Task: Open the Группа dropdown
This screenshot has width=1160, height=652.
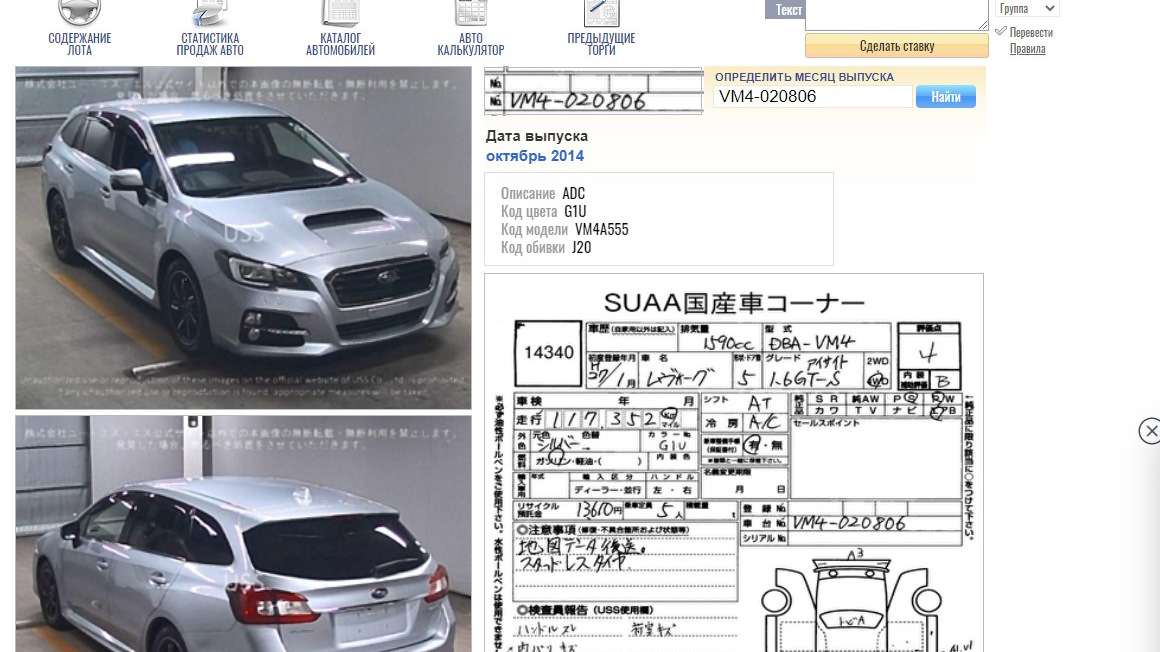Action: (1028, 8)
